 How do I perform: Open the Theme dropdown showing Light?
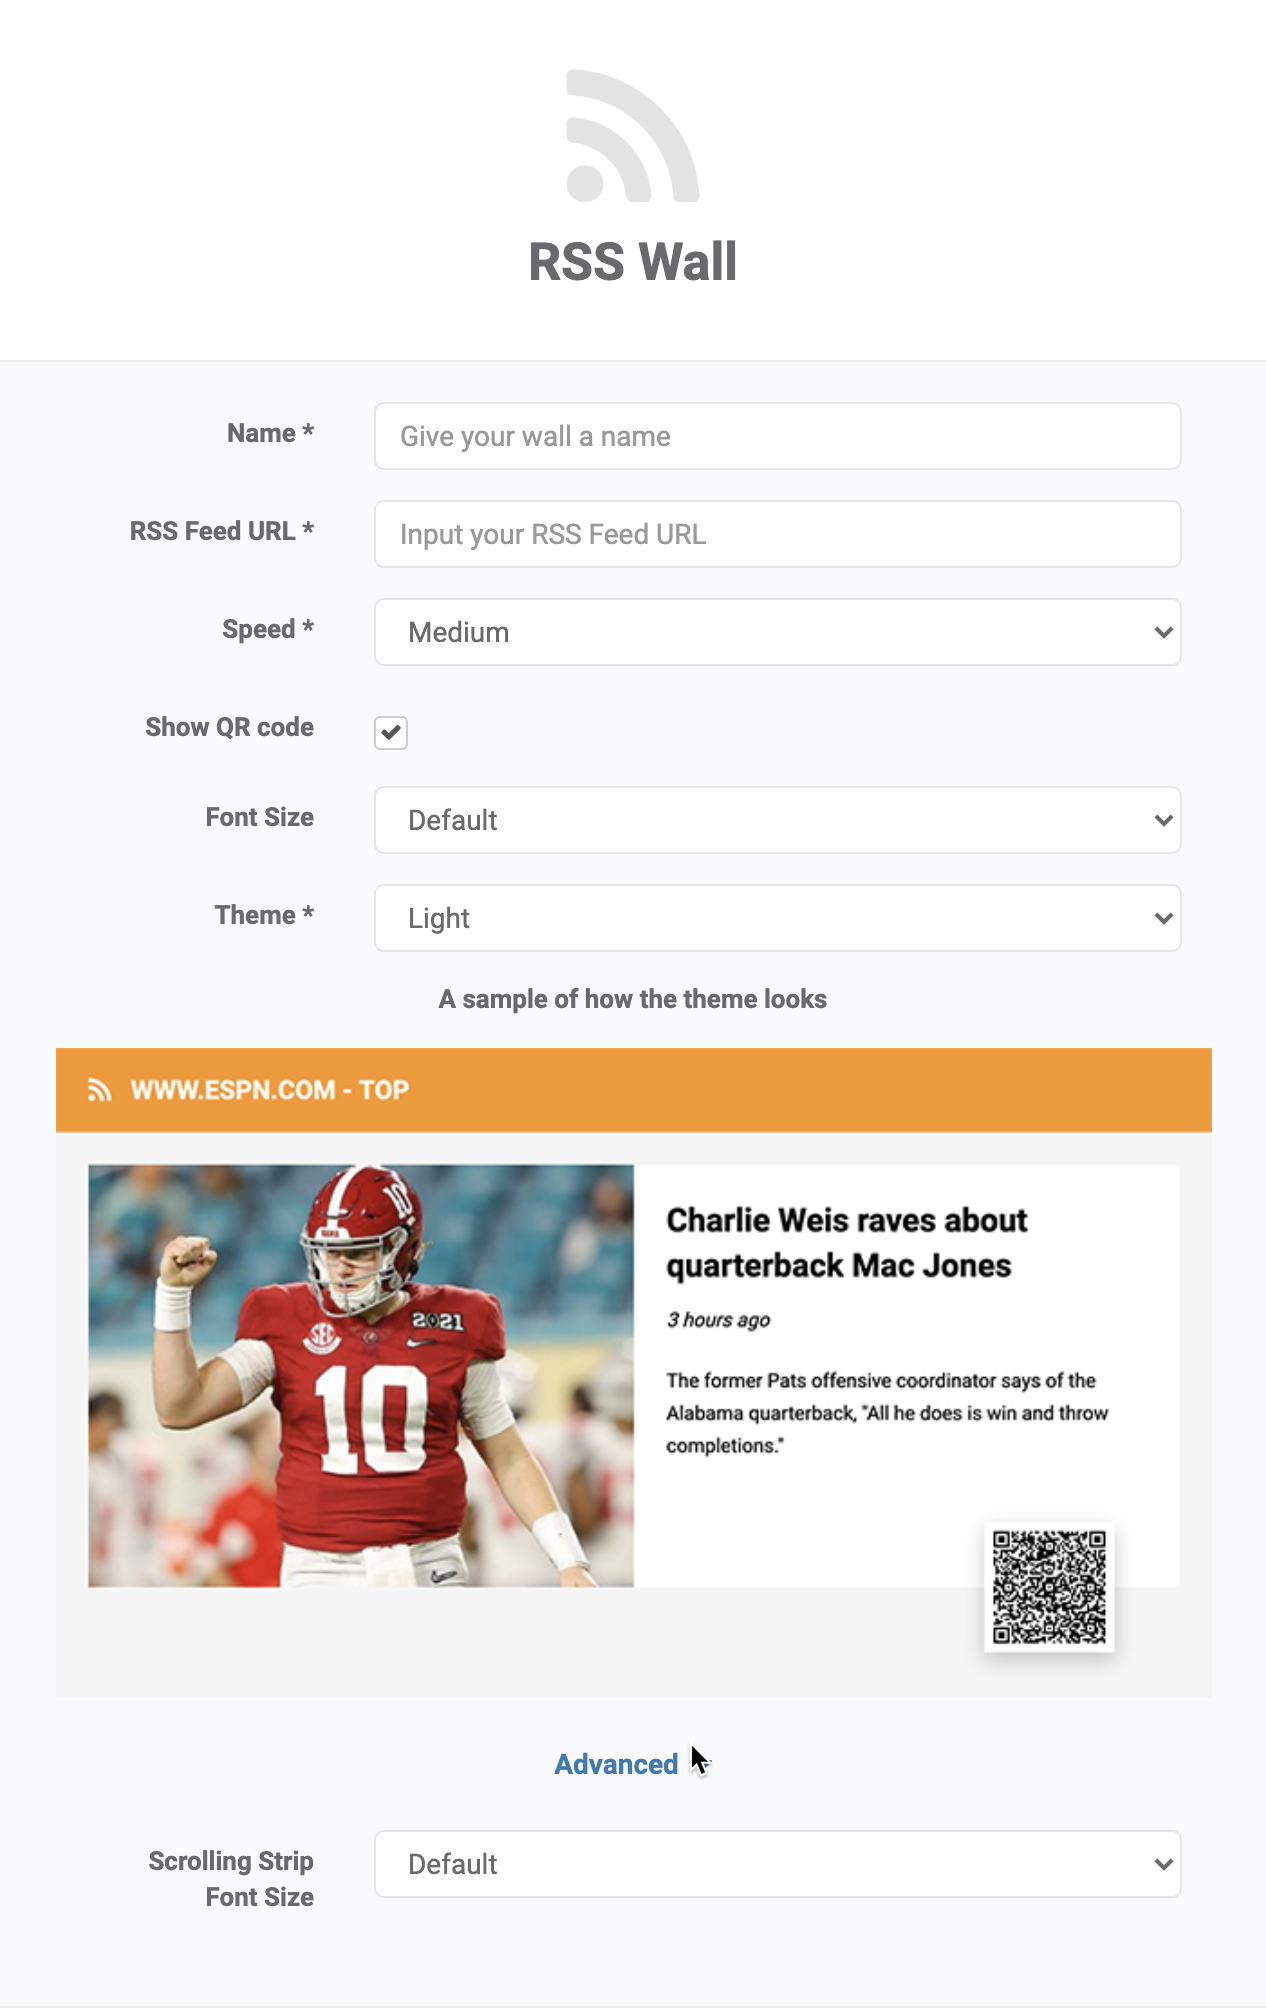[778, 918]
